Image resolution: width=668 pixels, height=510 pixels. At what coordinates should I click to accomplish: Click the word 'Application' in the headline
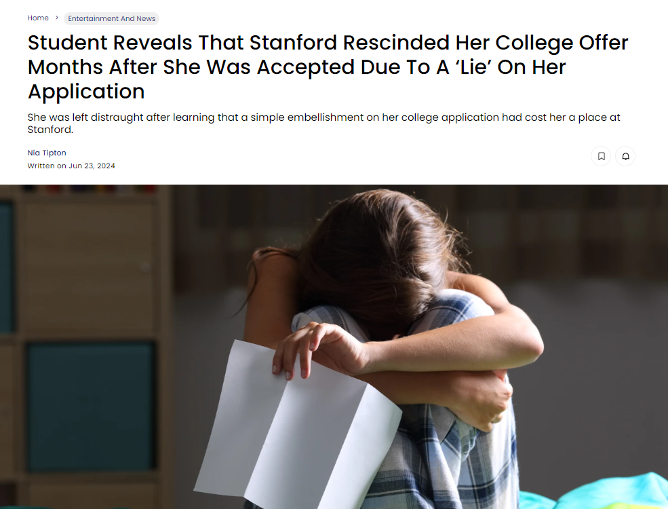86,91
